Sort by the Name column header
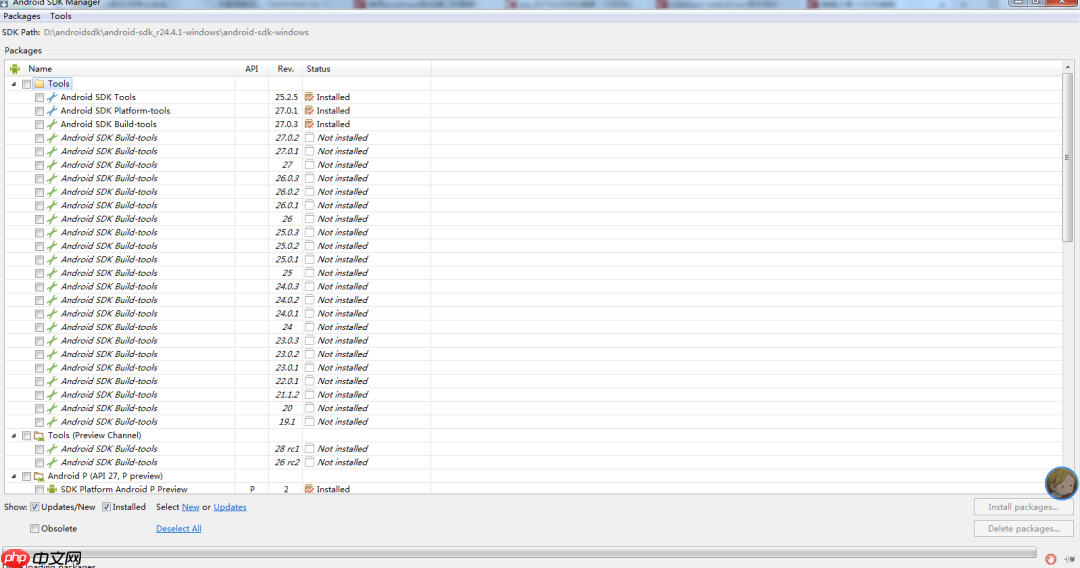The height and width of the screenshot is (568, 1080). (x=40, y=69)
